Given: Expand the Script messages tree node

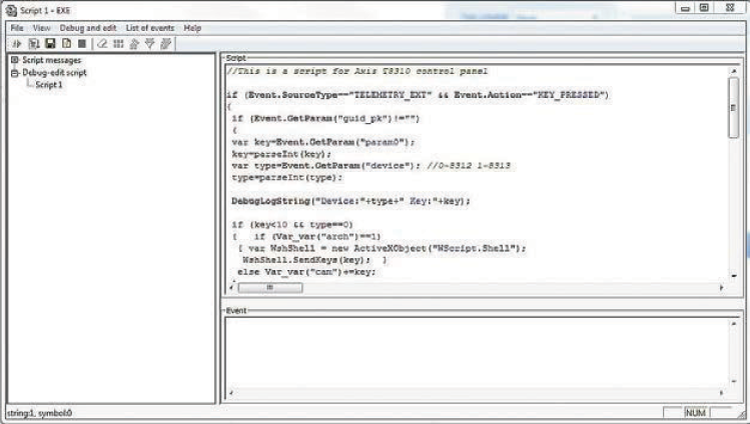Looking at the screenshot, I should 14,61.
